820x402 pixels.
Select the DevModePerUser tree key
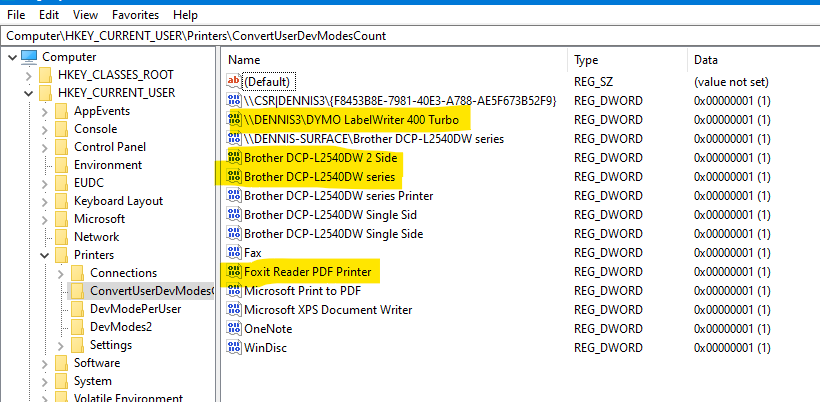(135, 309)
